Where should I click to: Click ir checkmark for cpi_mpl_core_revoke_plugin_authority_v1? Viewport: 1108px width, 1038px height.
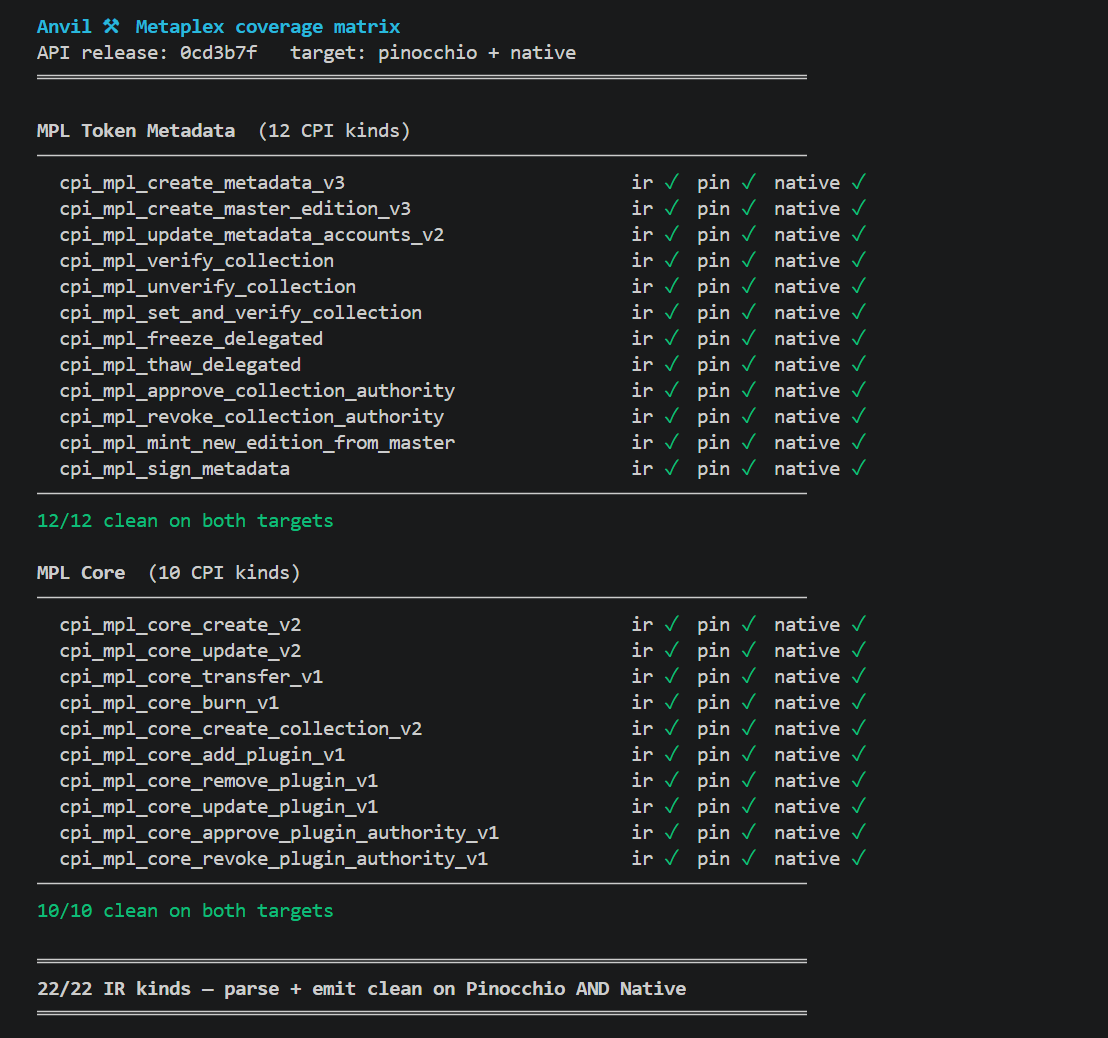671,859
